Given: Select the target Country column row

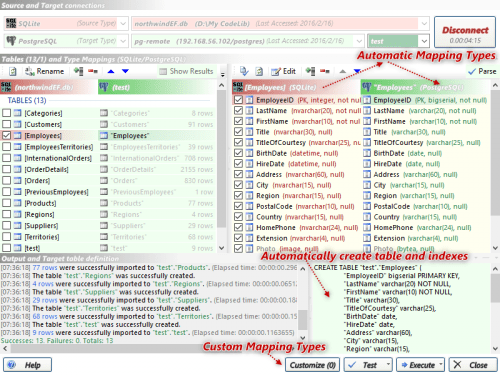Looking at the screenshot, I should tap(425, 217).
